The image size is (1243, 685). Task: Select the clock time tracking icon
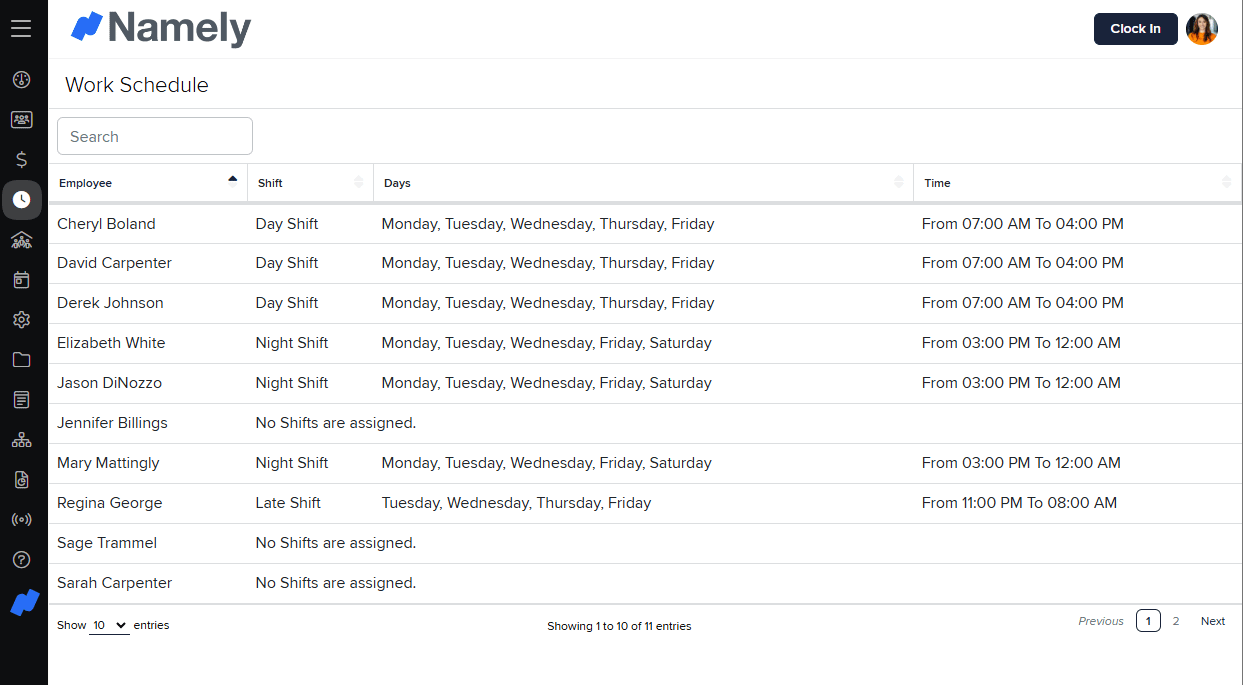(21, 200)
